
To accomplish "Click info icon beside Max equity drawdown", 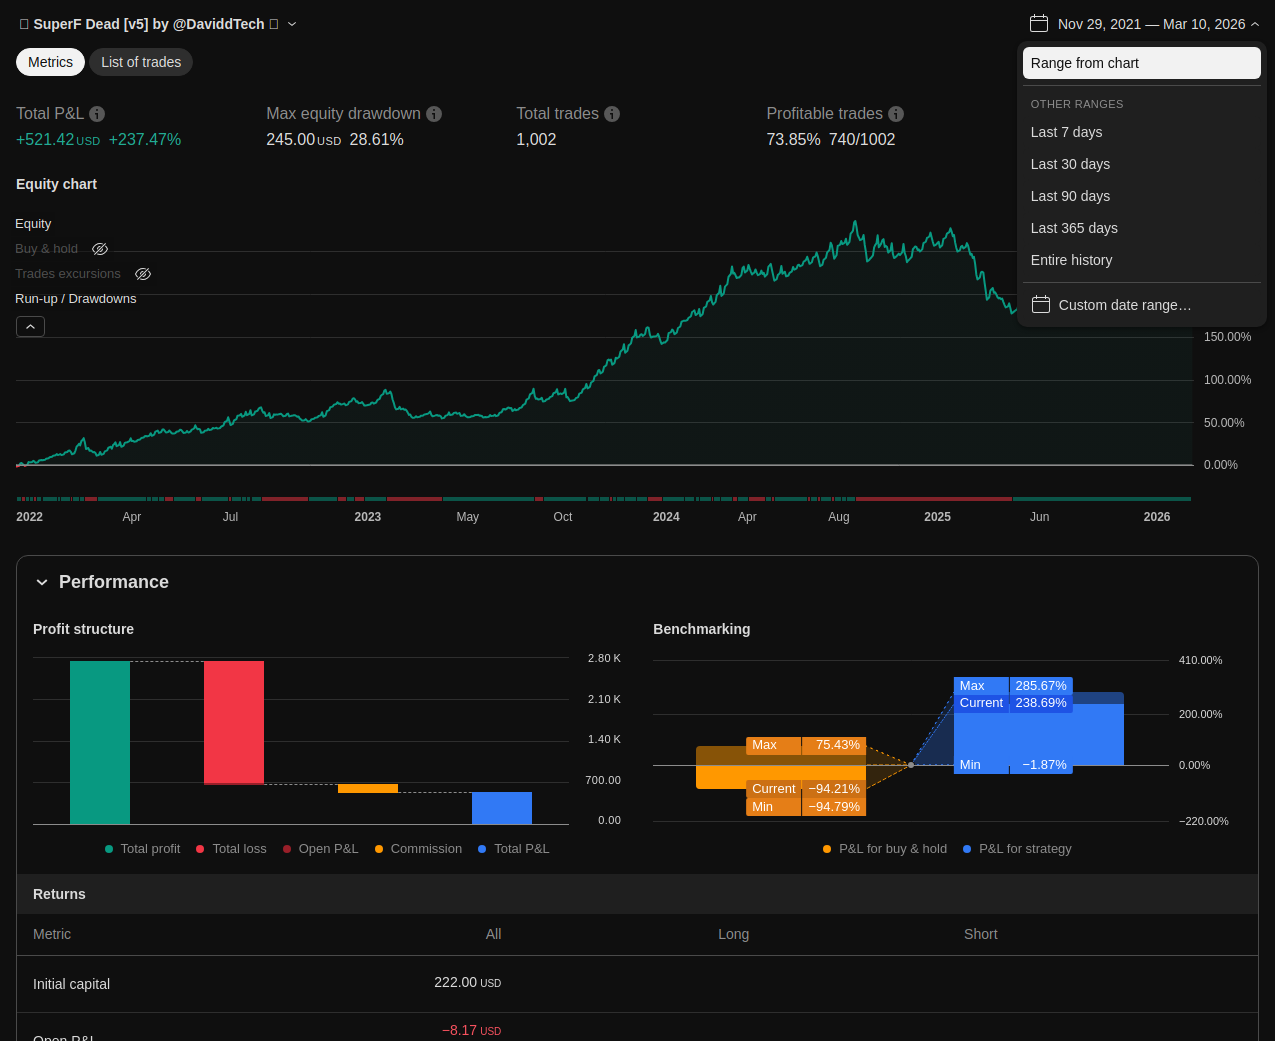I will click(x=434, y=114).
